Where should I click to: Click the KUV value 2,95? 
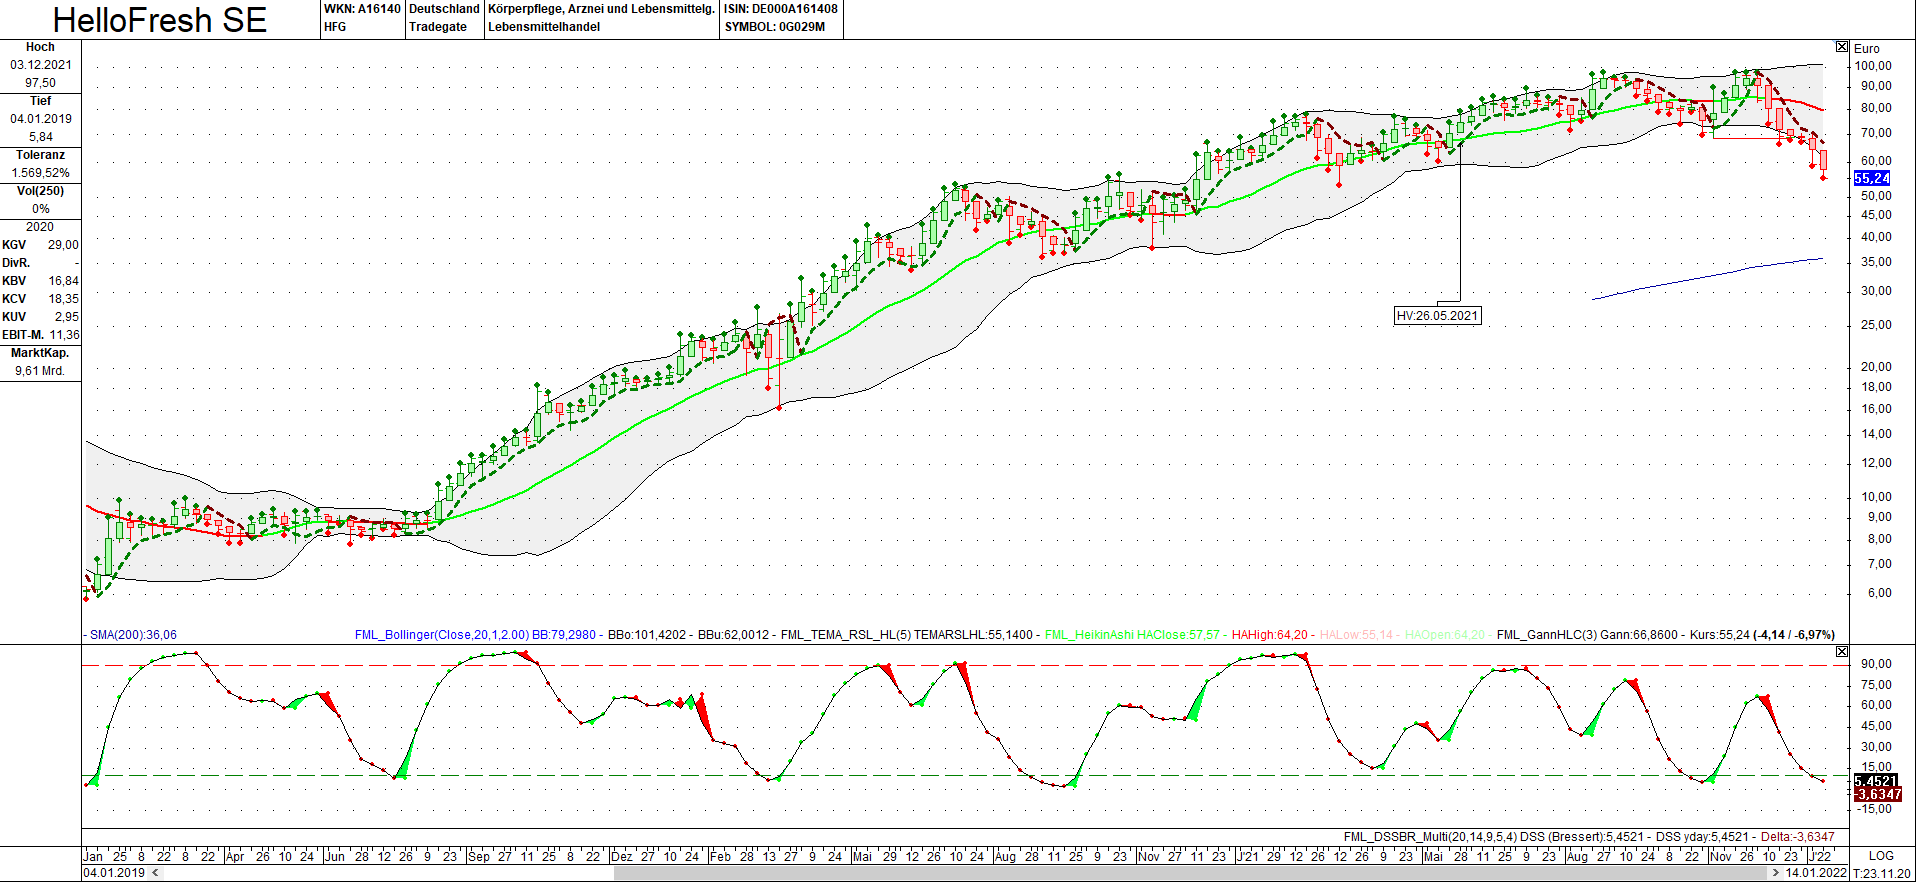(66, 317)
